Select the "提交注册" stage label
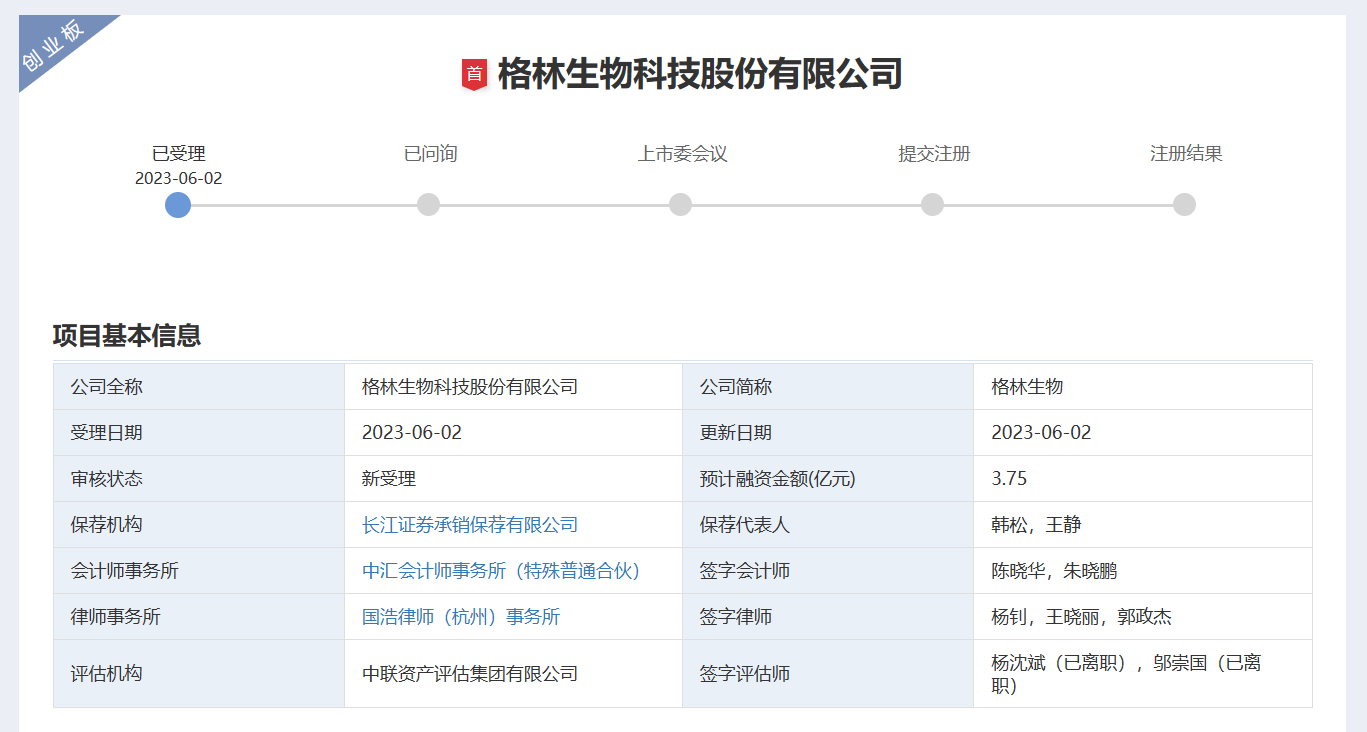1367x732 pixels. [932, 153]
